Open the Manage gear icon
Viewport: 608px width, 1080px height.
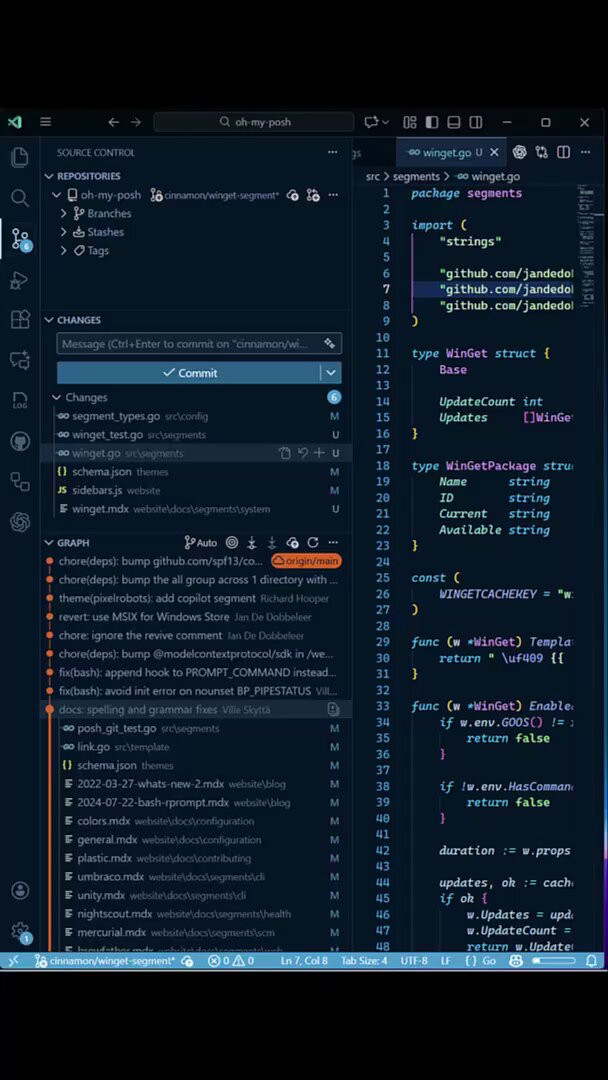pyautogui.click(x=21, y=931)
